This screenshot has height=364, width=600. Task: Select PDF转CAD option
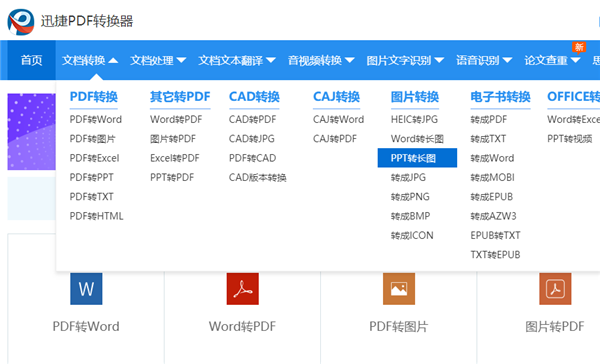tap(253, 158)
